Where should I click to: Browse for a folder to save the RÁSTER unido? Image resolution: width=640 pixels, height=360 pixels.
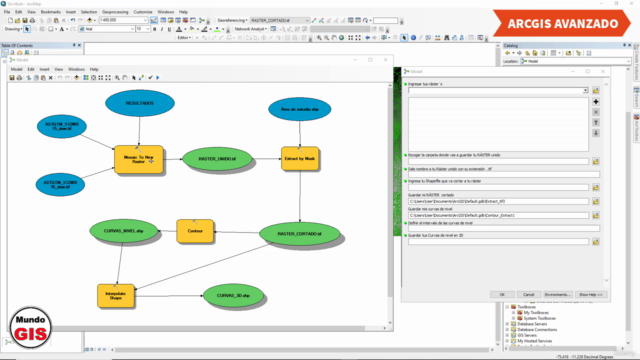click(596, 162)
